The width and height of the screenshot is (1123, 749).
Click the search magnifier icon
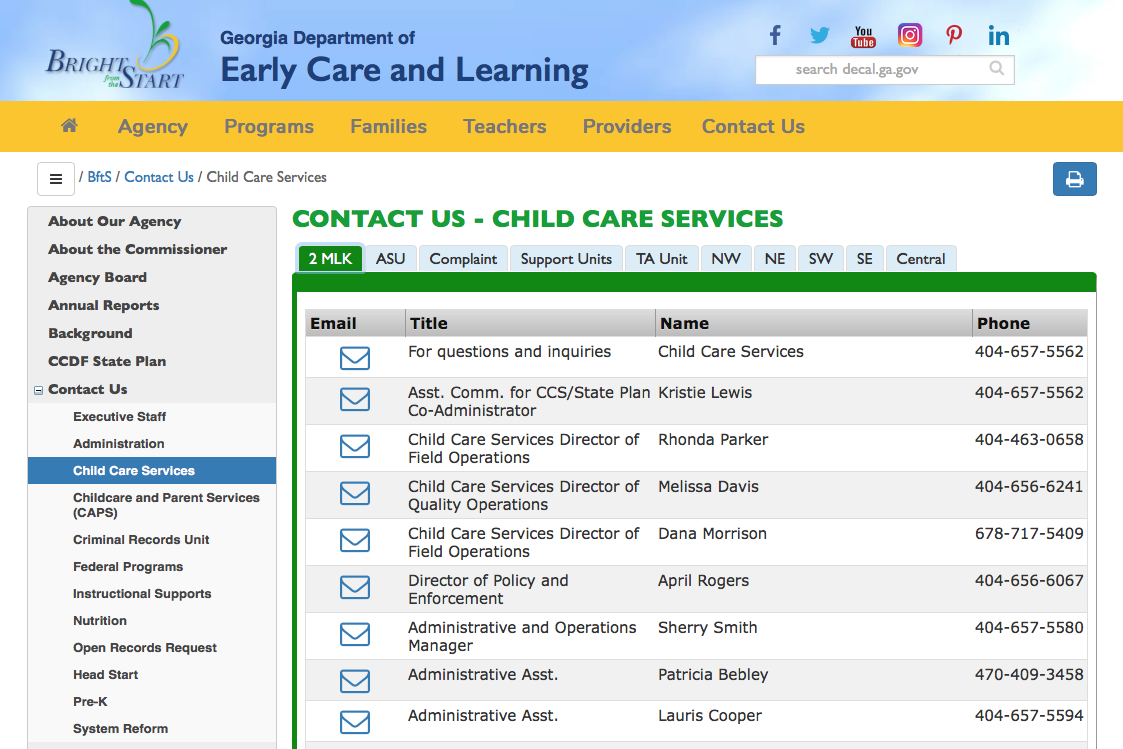[x=996, y=69]
